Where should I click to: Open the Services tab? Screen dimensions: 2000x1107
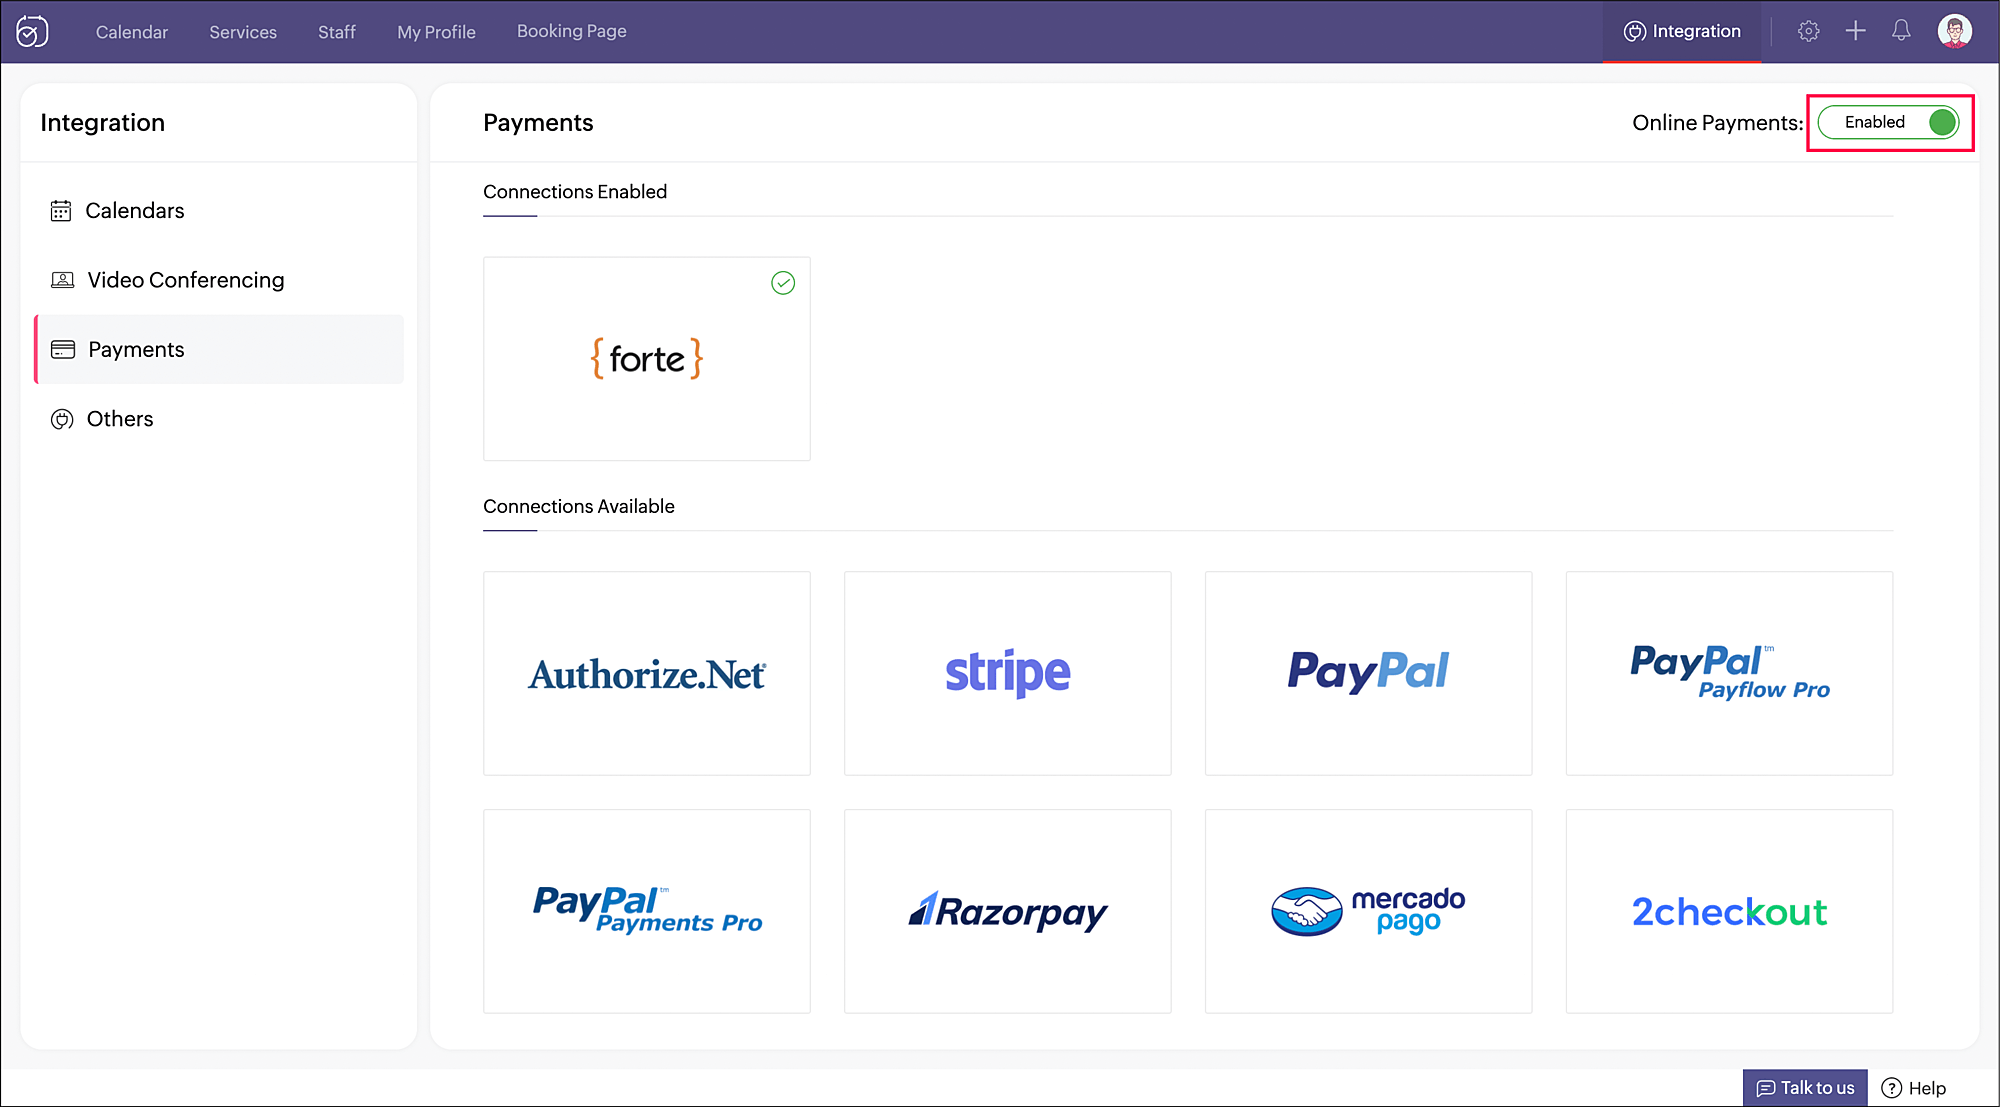click(243, 32)
